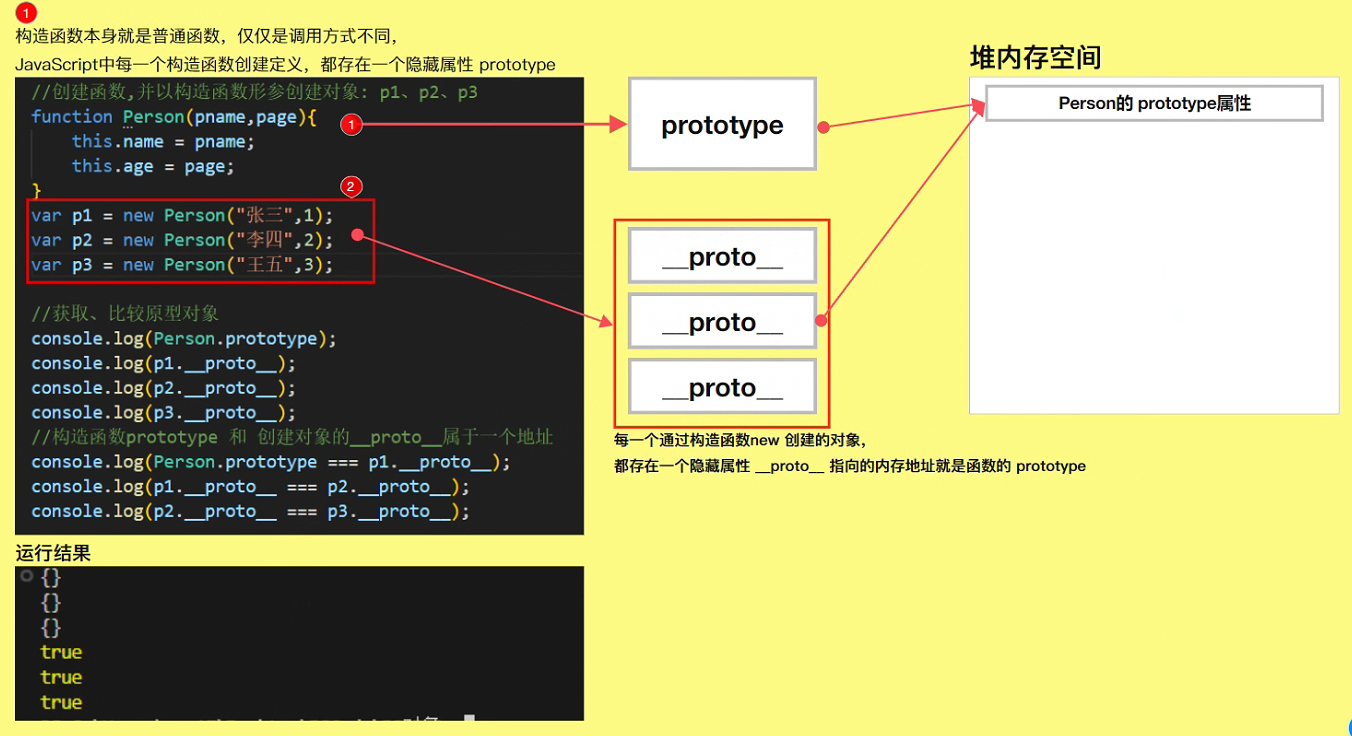Click the middle "__proto__" box
Viewport: 1352px width, 736px height.
(x=722, y=322)
